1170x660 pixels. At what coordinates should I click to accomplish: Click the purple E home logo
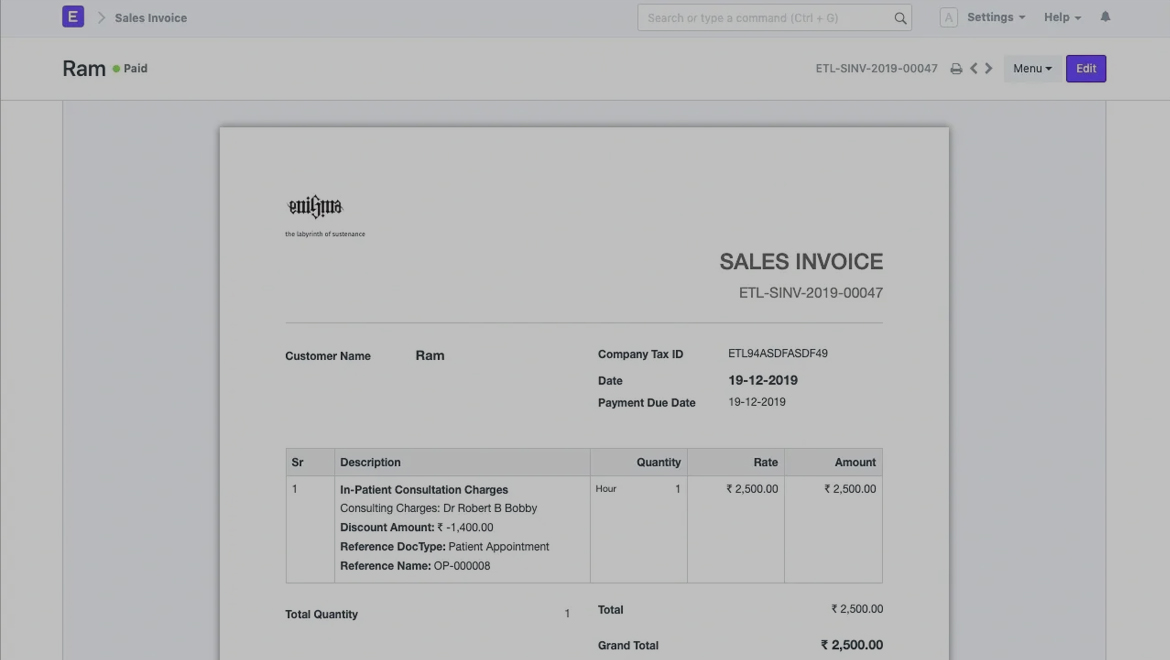pos(73,17)
